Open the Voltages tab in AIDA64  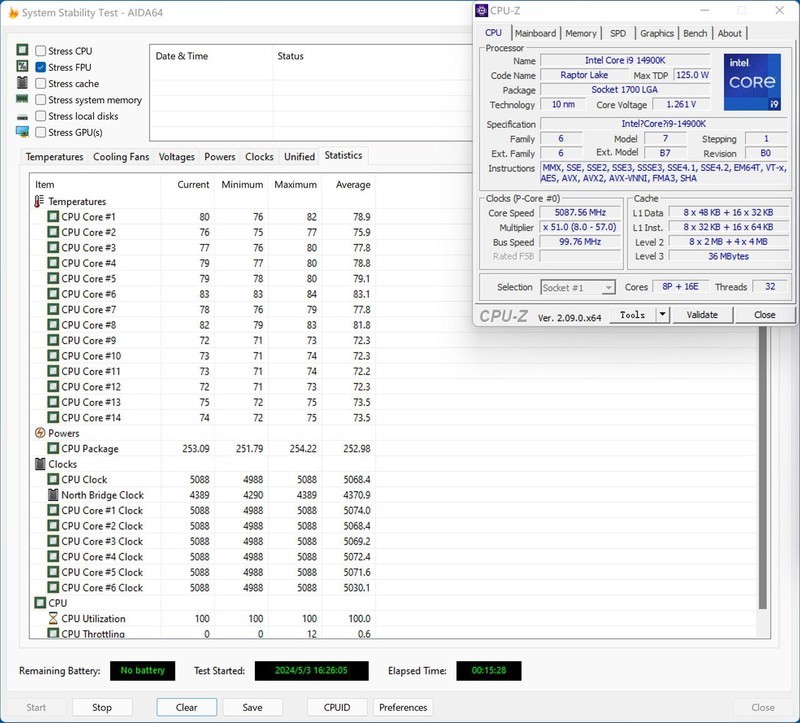(176, 156)
